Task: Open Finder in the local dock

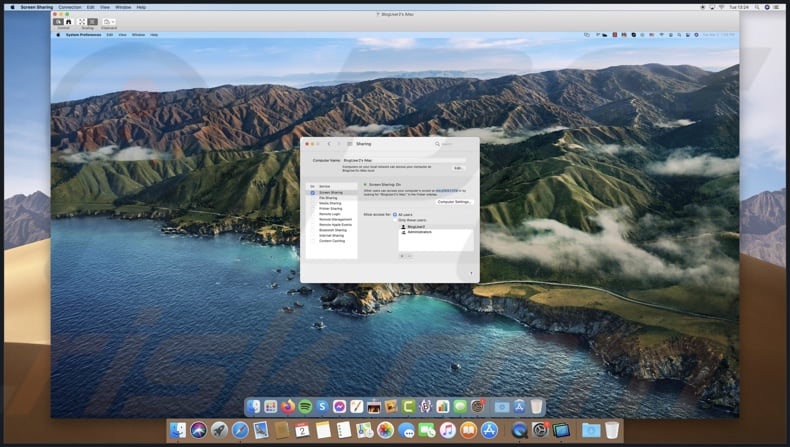Action: tap(178, 430)
